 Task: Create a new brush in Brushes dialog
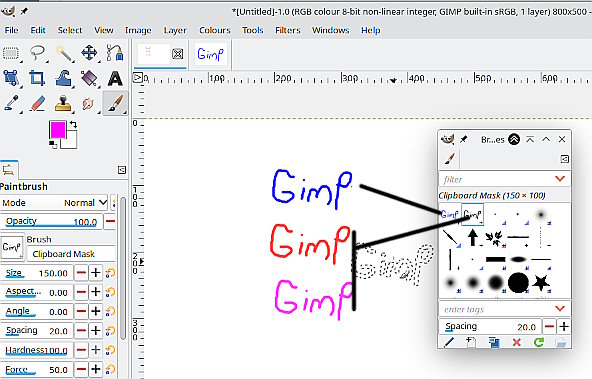pyautogui.click(x=471, y=342)
